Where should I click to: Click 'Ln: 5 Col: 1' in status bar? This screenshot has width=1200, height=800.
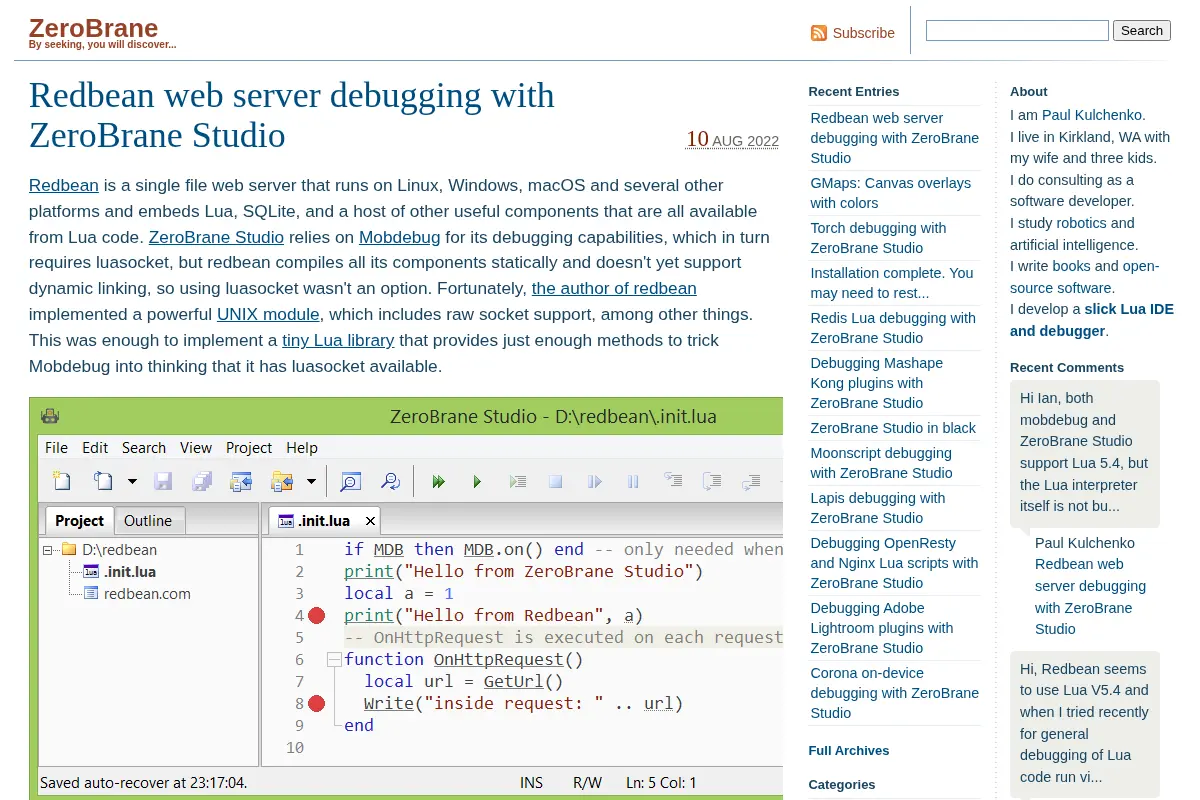pyautogui.click(x=661, y=783)
